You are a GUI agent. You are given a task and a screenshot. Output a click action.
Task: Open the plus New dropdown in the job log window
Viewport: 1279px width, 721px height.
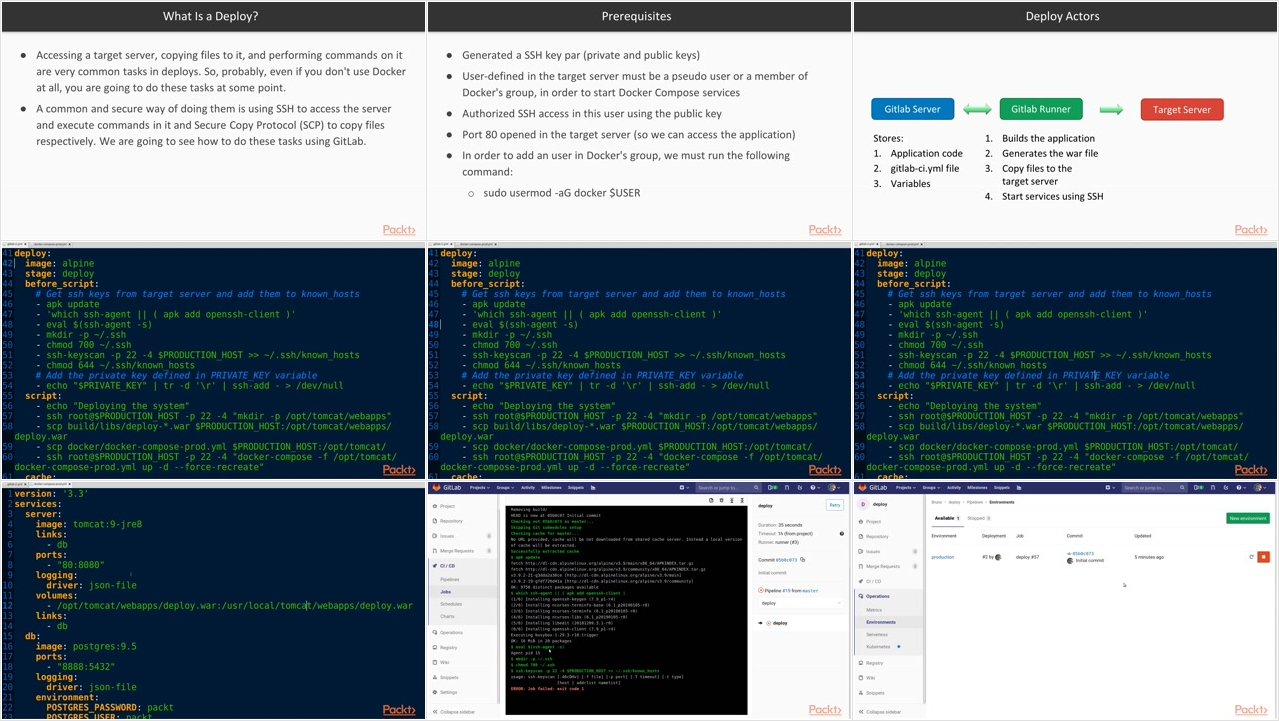685,487
